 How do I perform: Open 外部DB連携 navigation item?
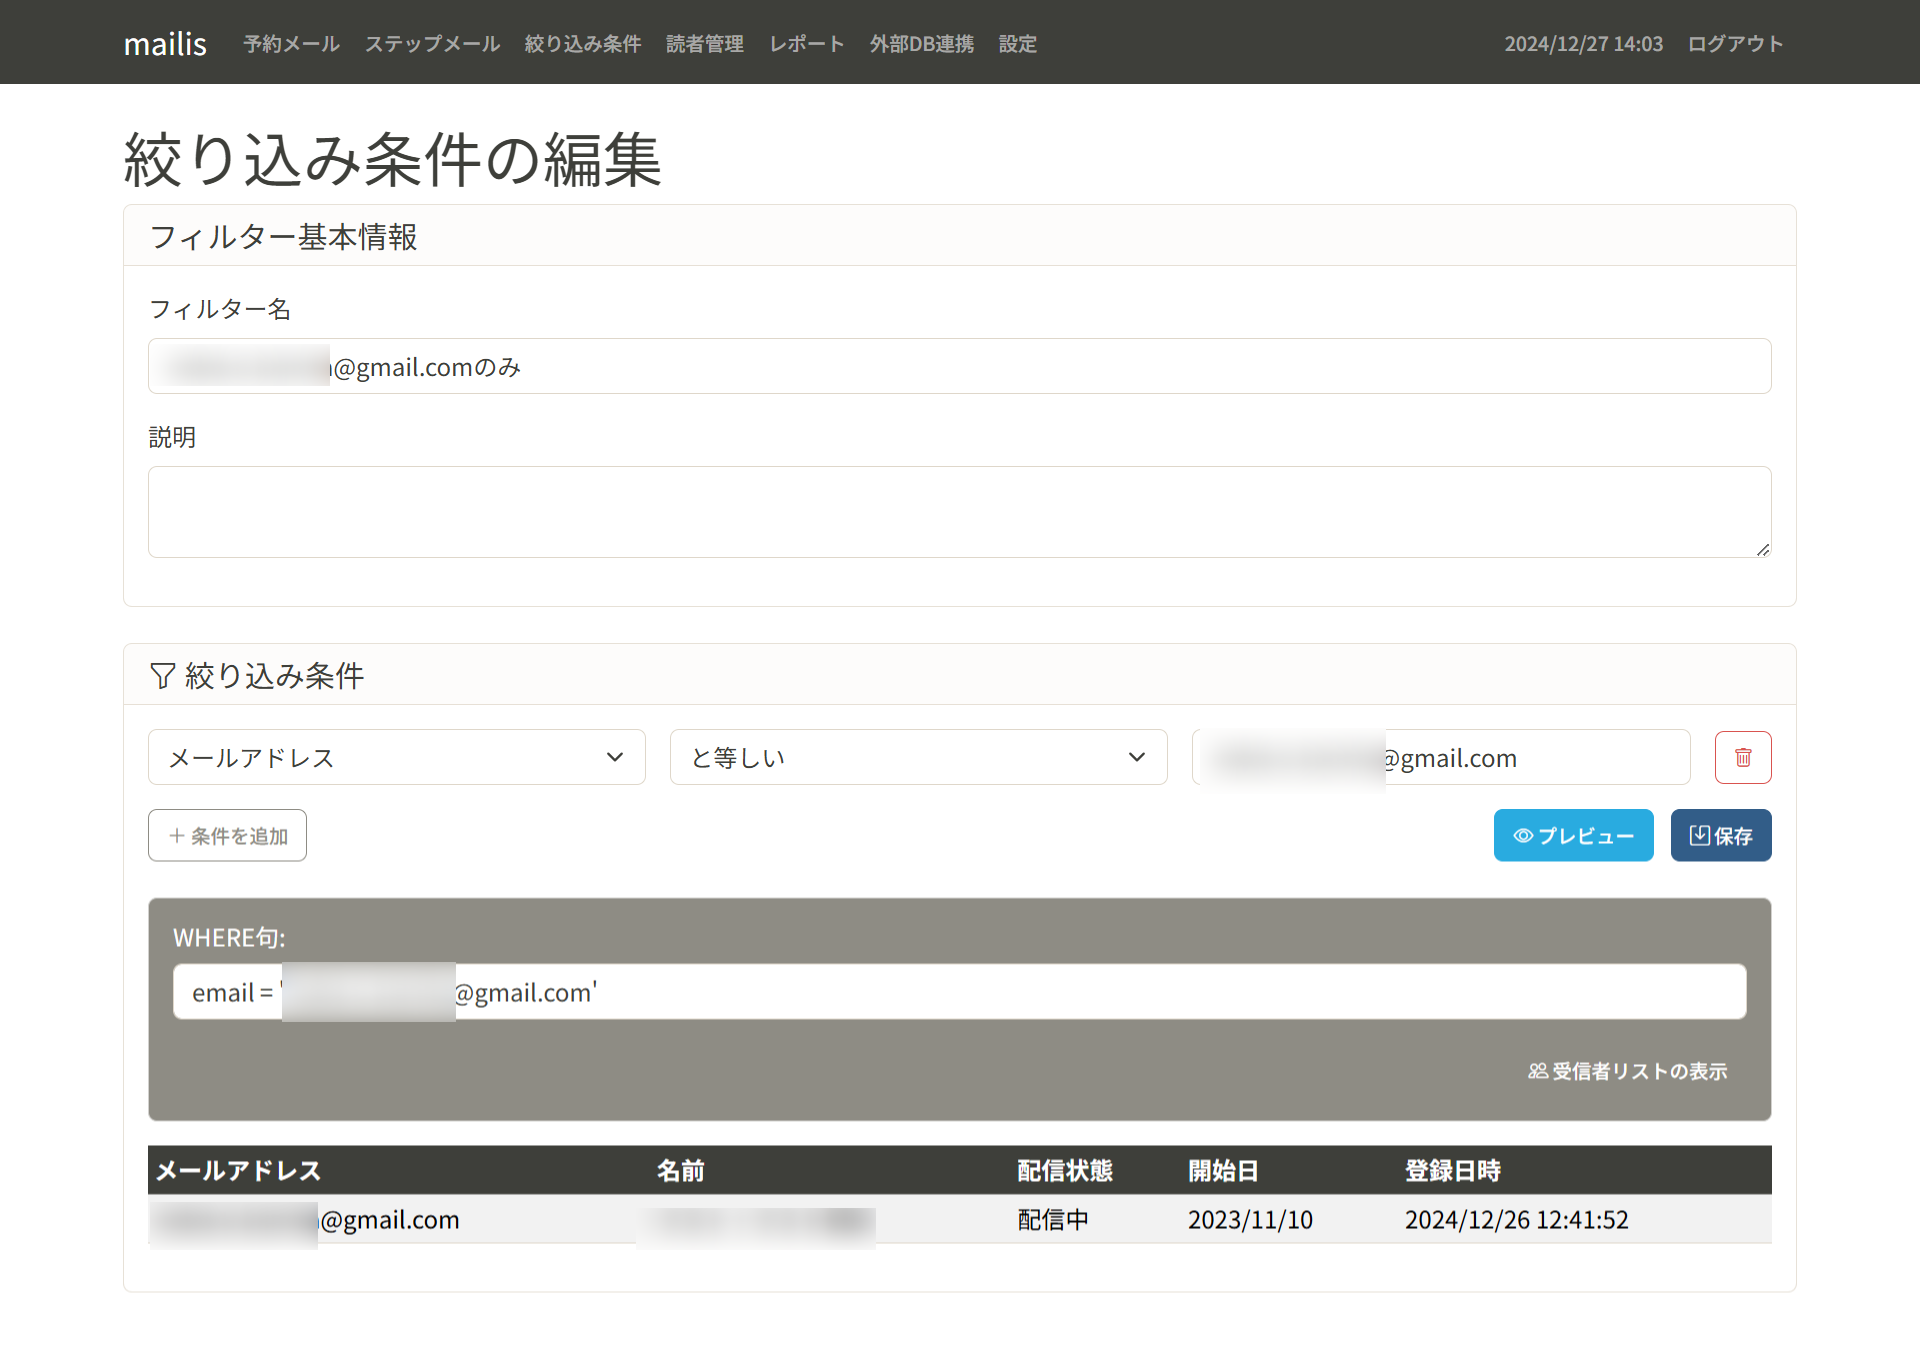click(921, 44)
